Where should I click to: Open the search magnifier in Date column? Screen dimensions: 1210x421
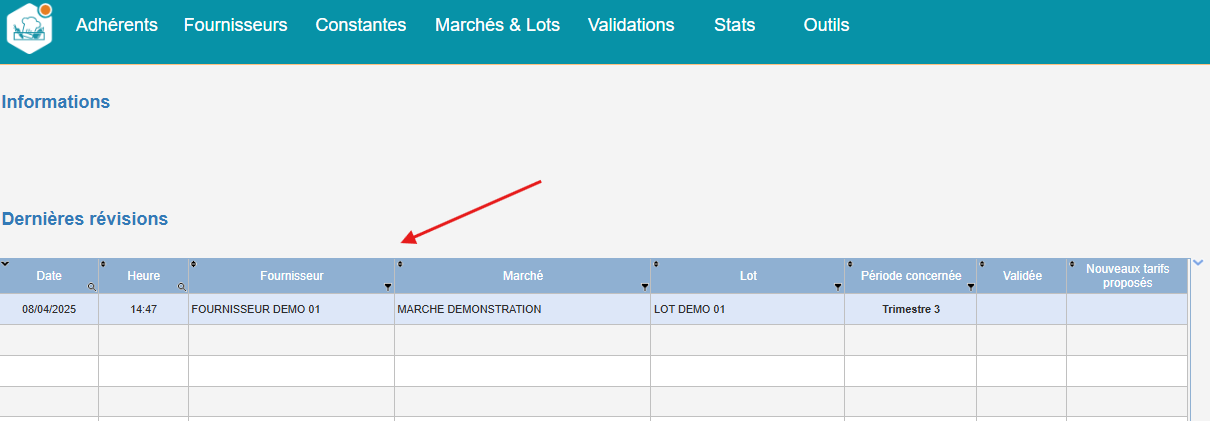point(92,287)
